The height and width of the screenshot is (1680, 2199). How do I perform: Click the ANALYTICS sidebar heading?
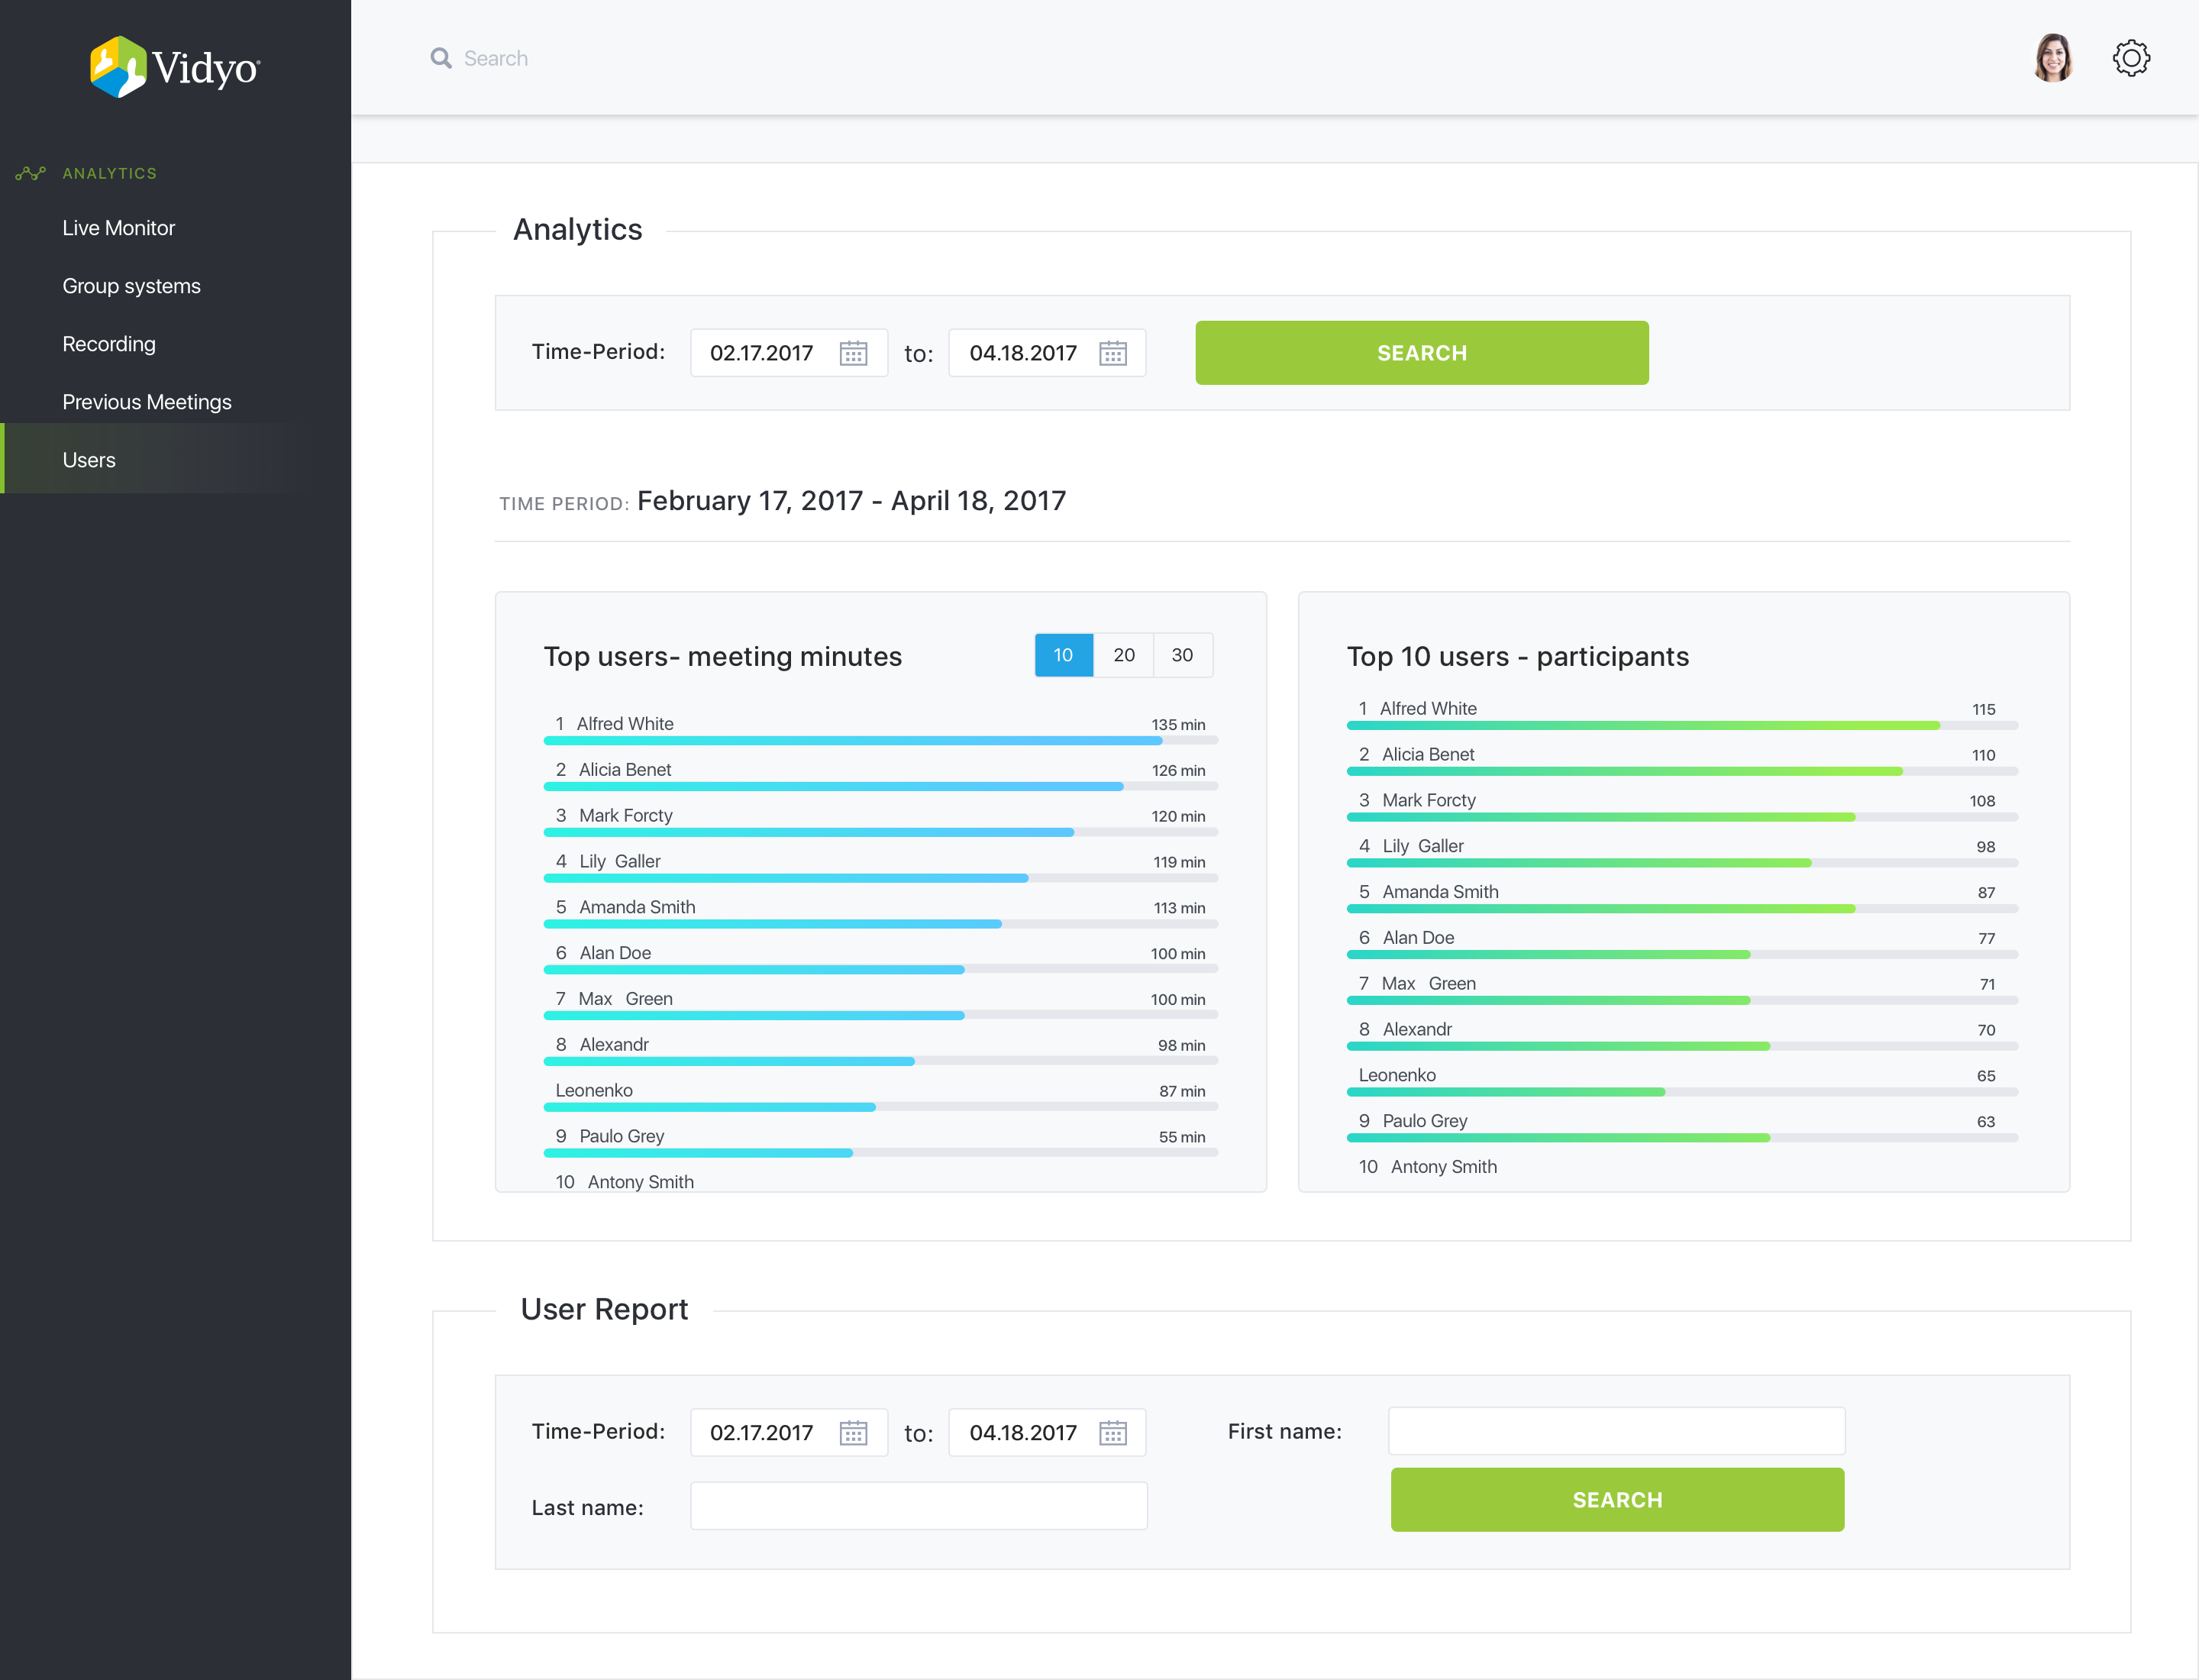pyautogui.click(x=110, y=173)
